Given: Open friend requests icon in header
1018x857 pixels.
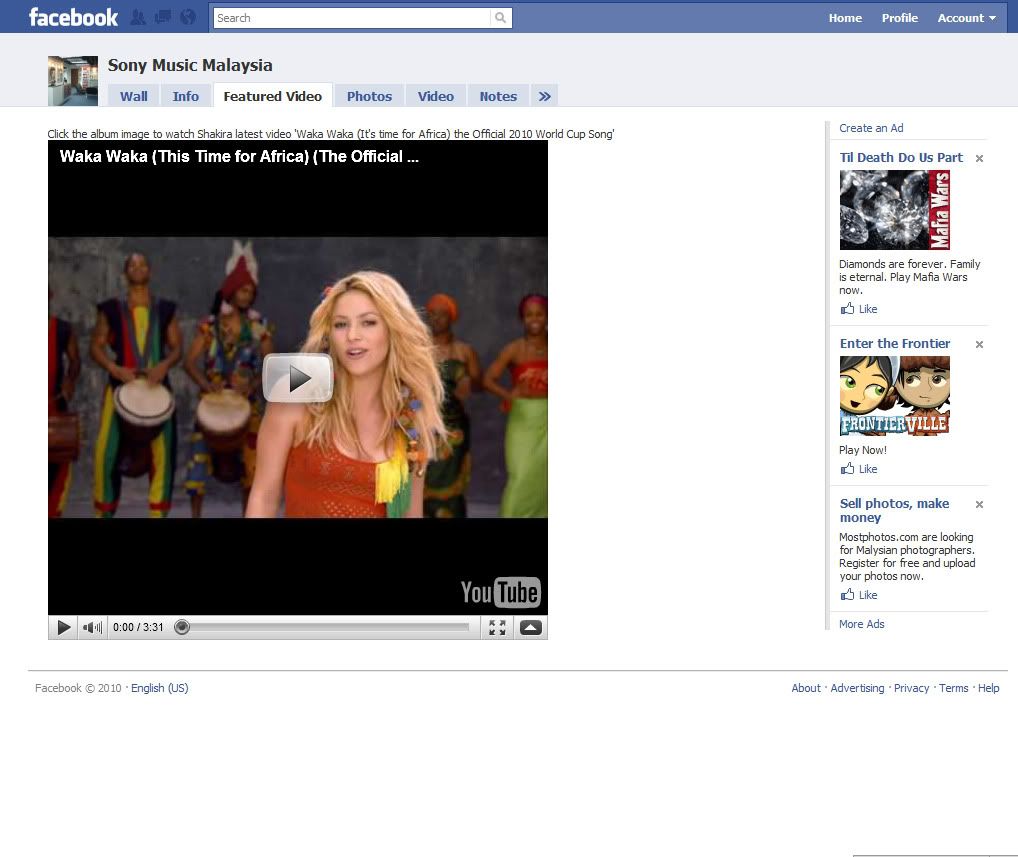Looking at the screenshot, I should point(138,18).
